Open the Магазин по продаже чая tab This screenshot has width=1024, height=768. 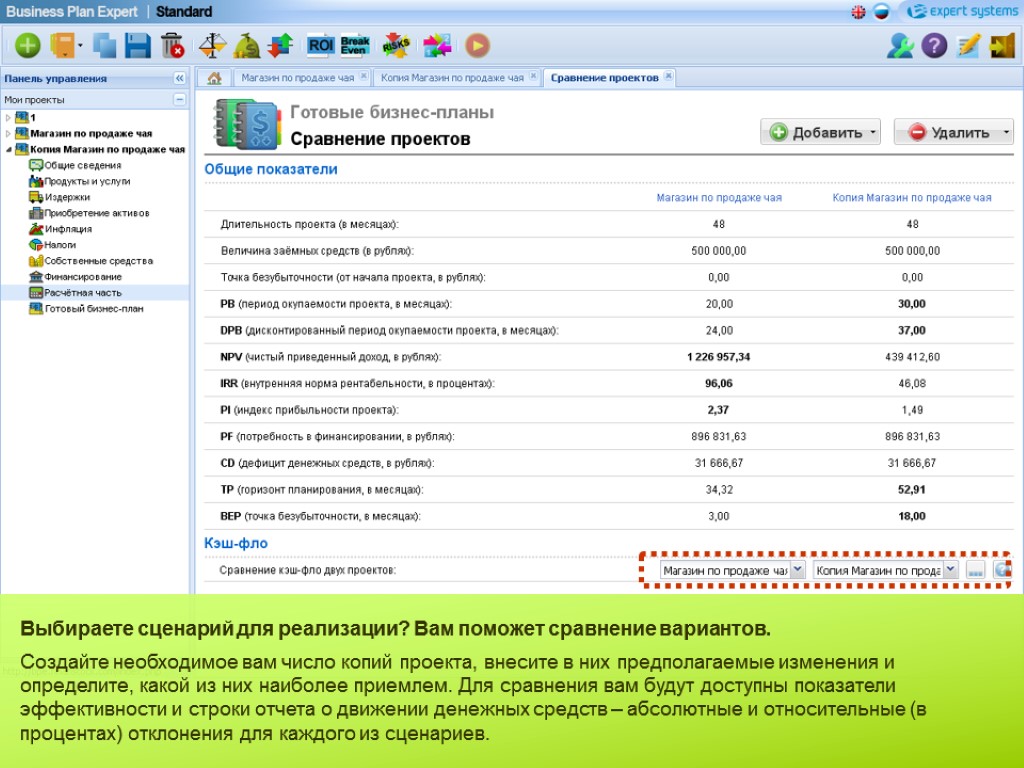click(297, 78)
